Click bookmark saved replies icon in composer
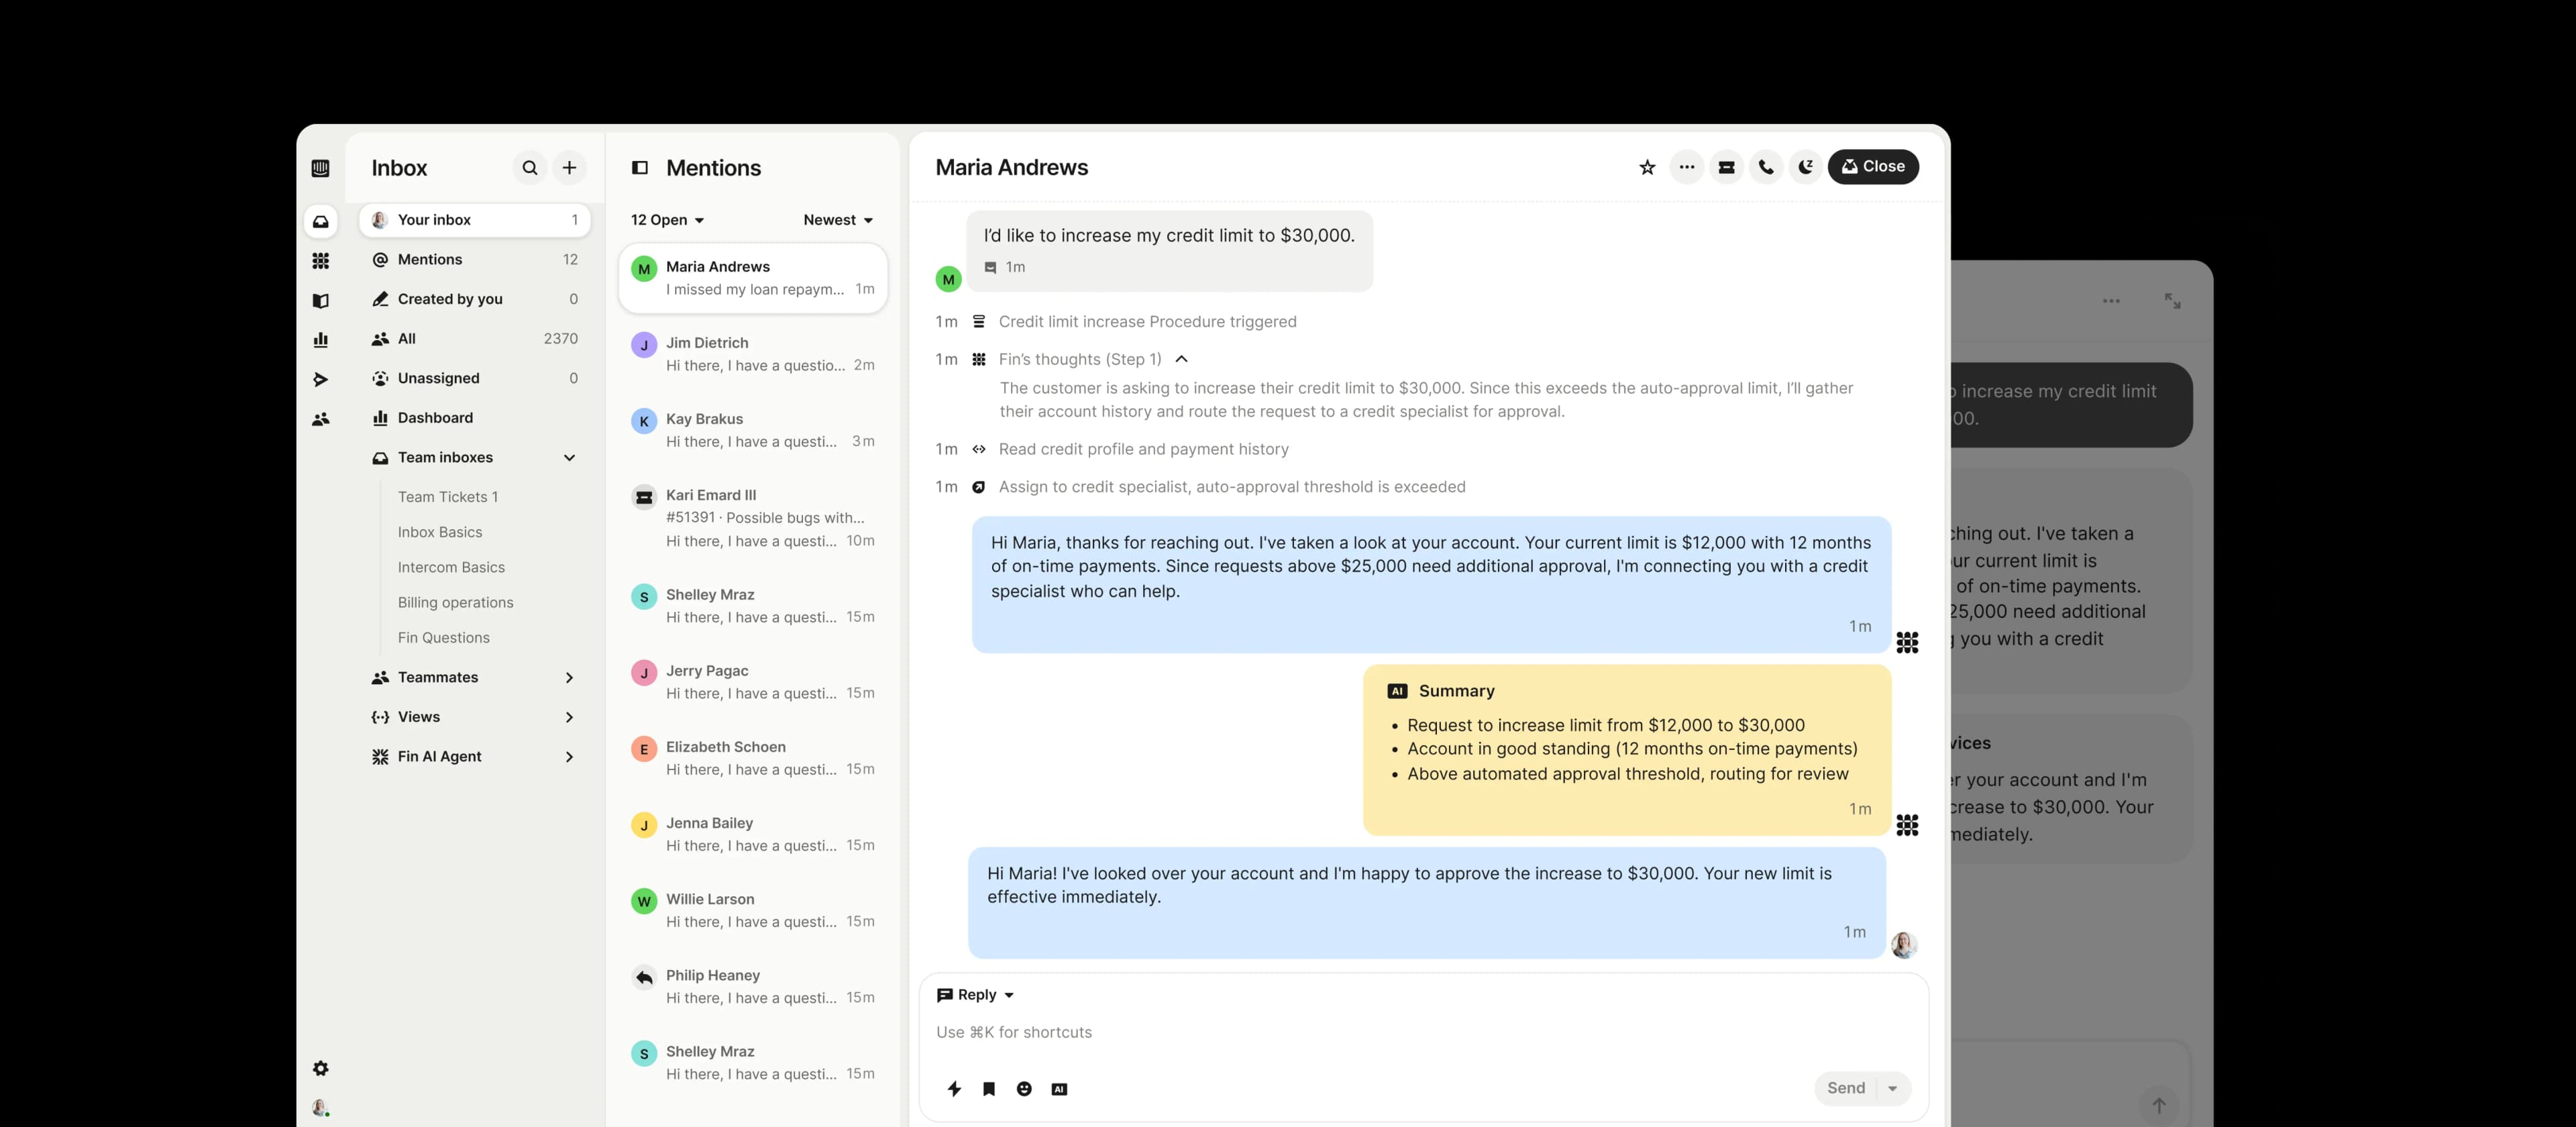 (989, 1089)
